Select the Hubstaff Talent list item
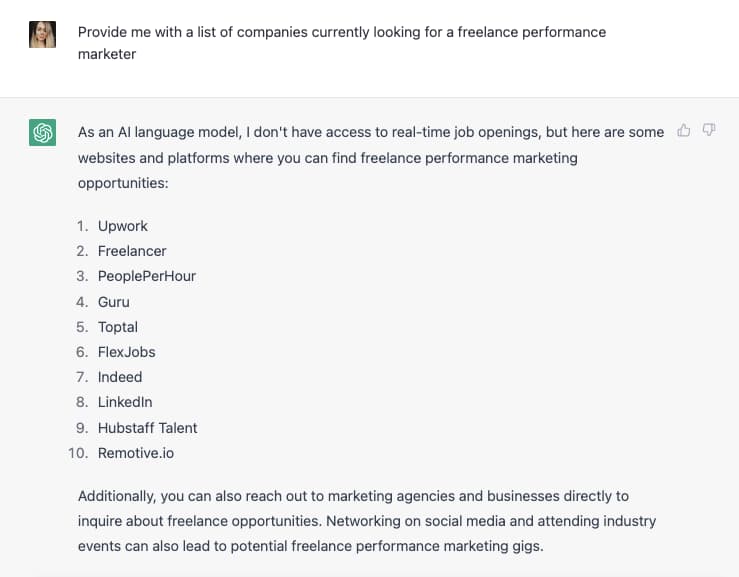 147,428
